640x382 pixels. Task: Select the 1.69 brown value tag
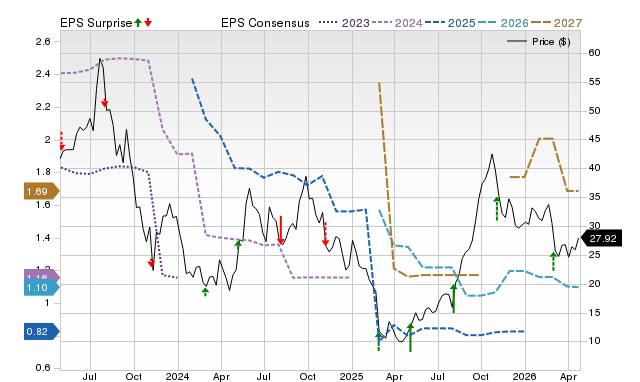[x=41, y=191]
